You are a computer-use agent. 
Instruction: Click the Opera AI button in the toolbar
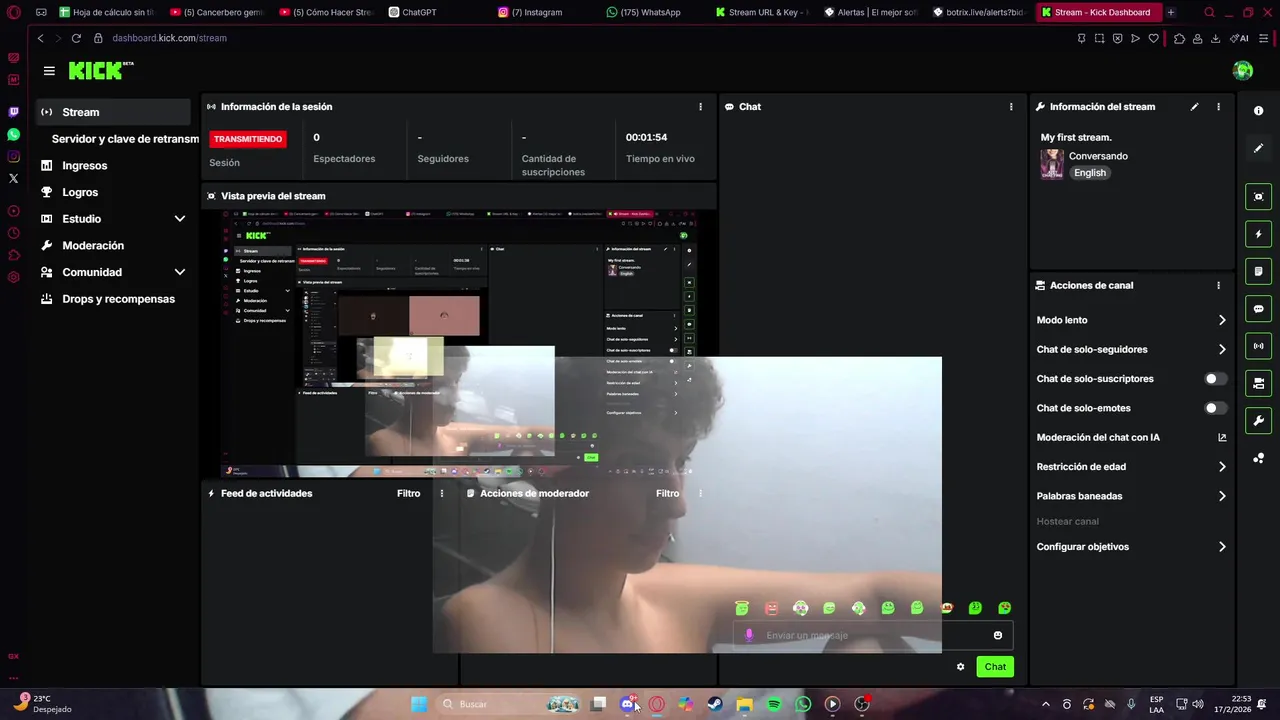point(1240,38)
